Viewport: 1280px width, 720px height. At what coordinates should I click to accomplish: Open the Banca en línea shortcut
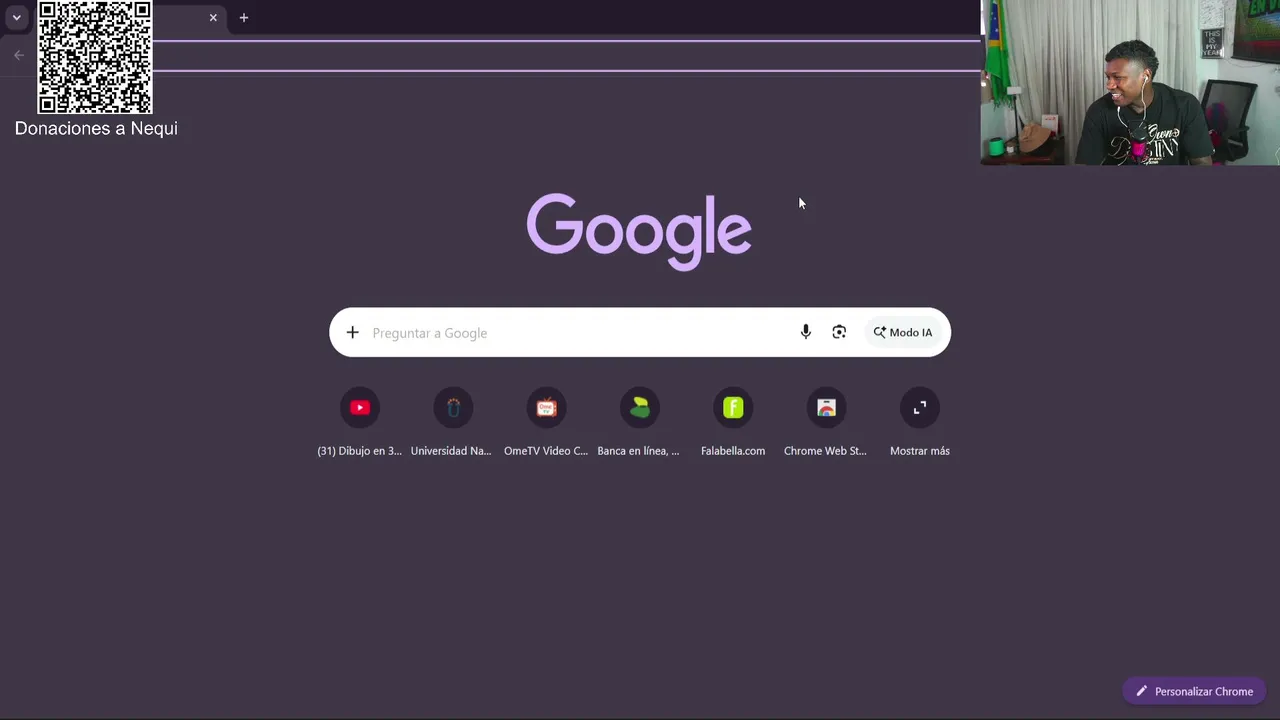click(639, 421)
